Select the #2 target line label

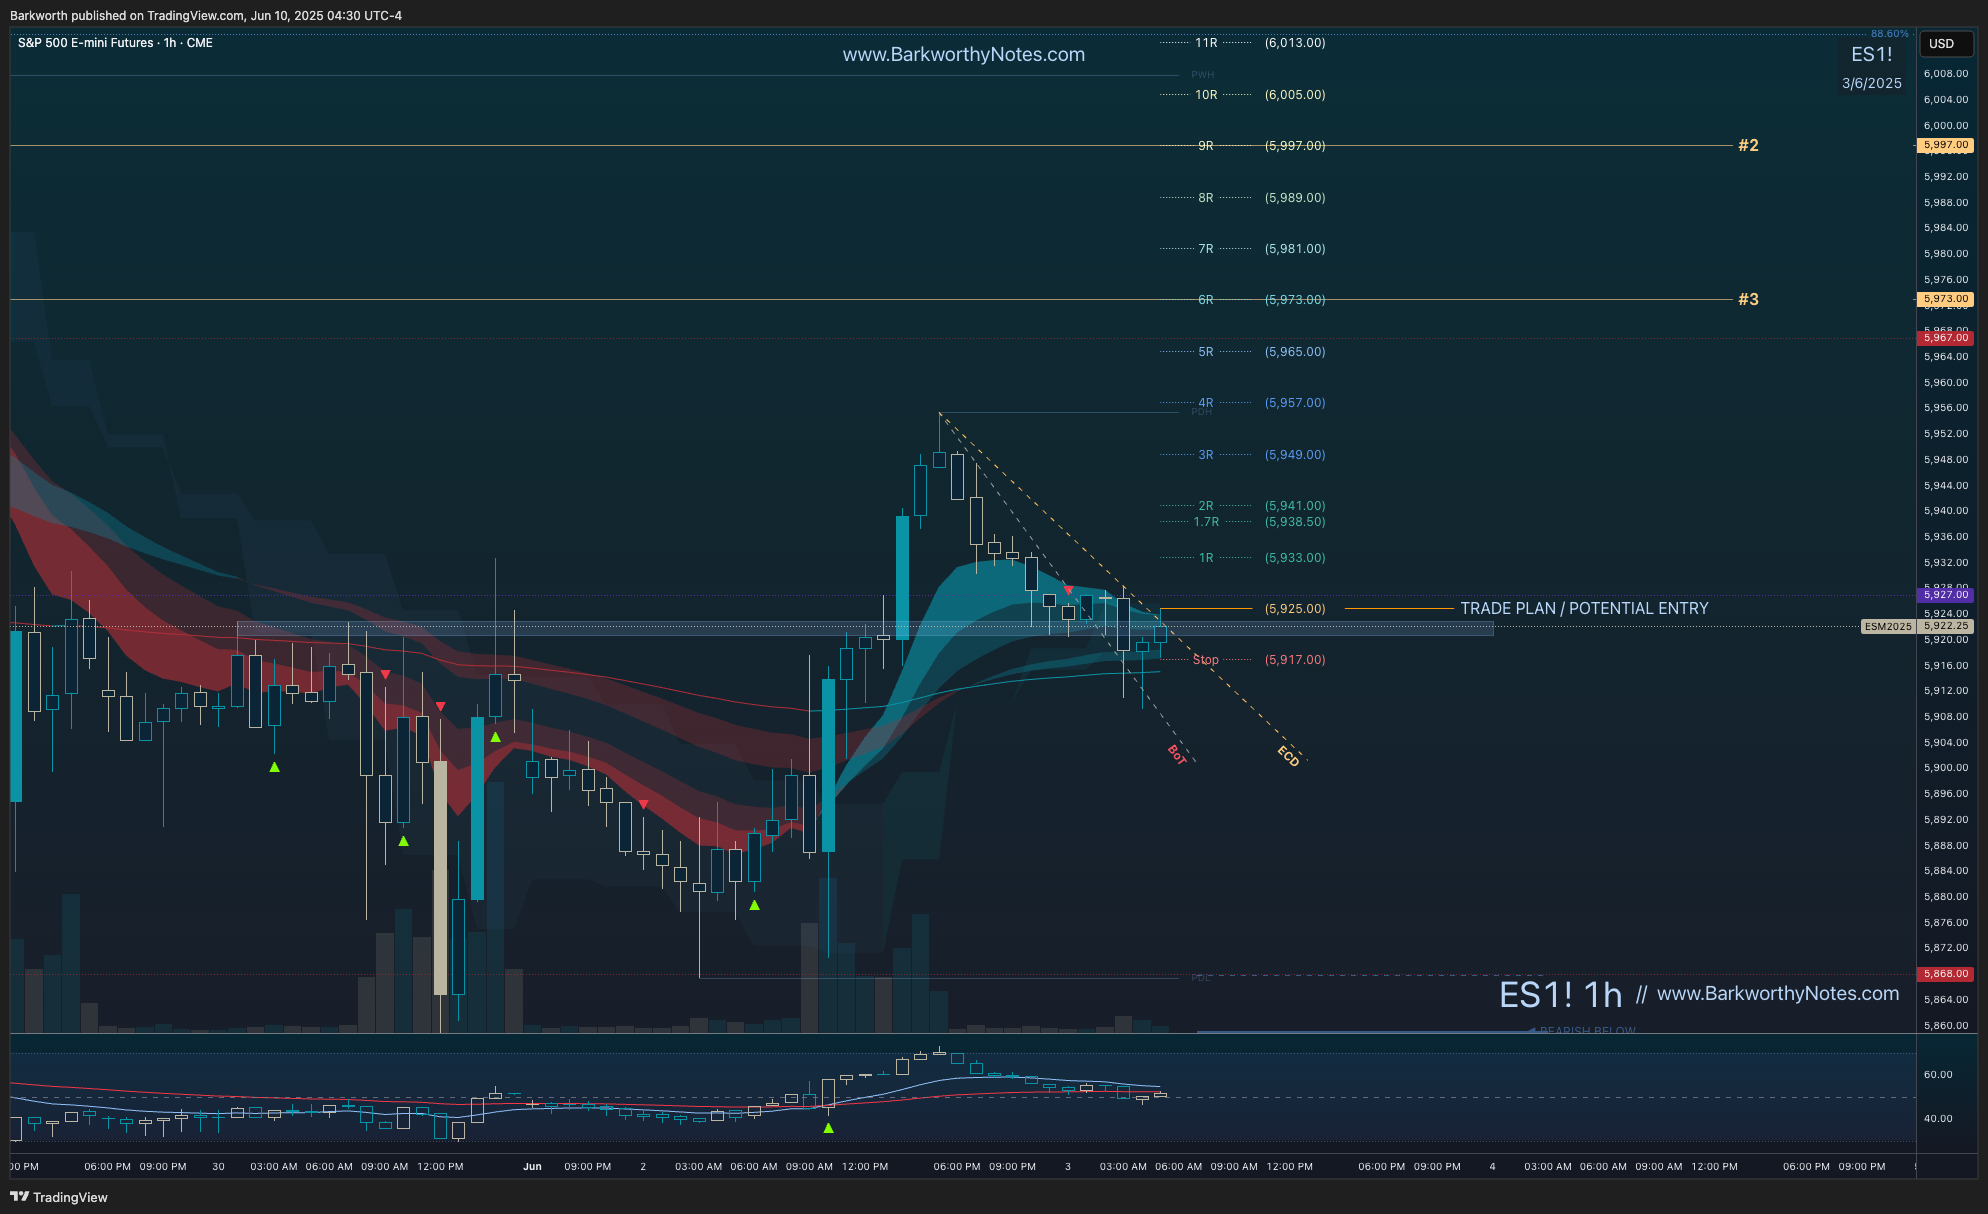point(1748,145)
